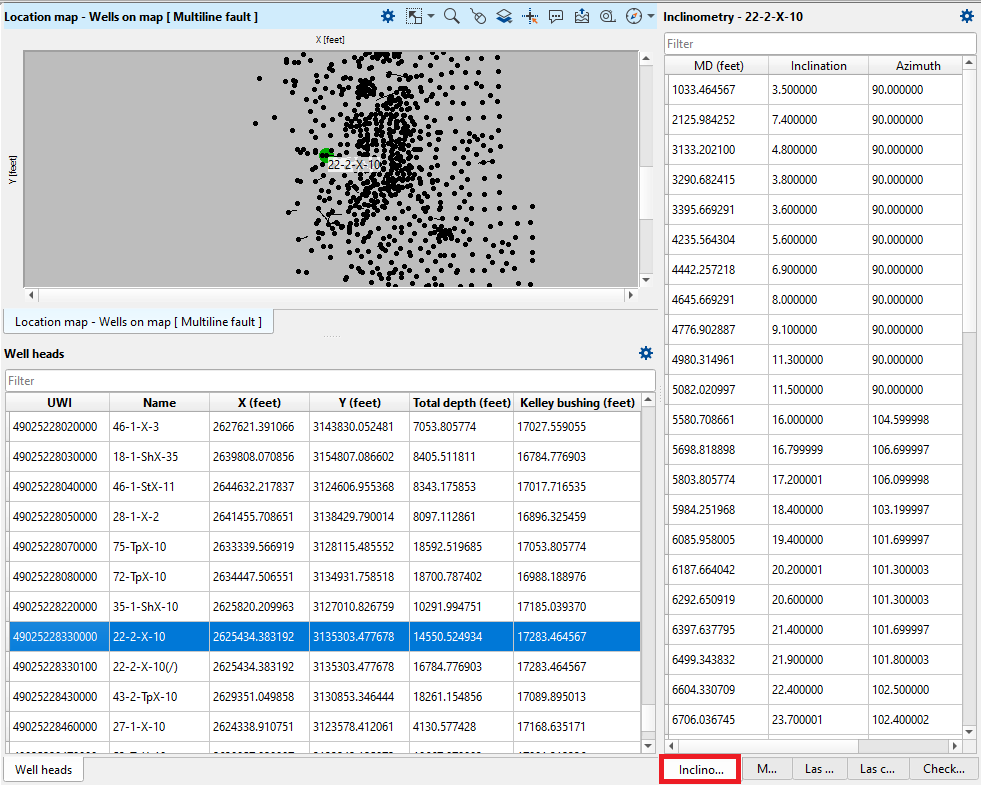
Task: Select the zoom magnifier tool
Action: coord(450,16)
